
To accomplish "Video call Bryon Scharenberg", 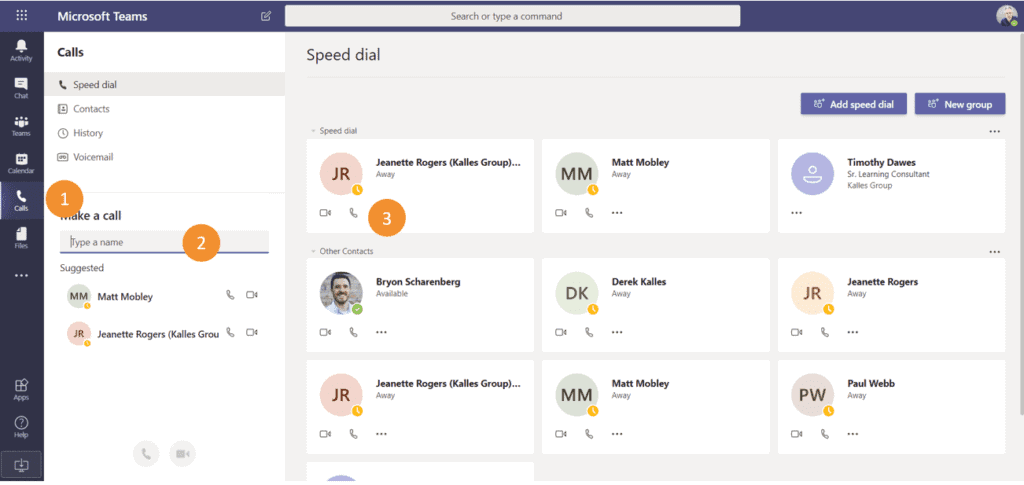I will tap(325, 332).
